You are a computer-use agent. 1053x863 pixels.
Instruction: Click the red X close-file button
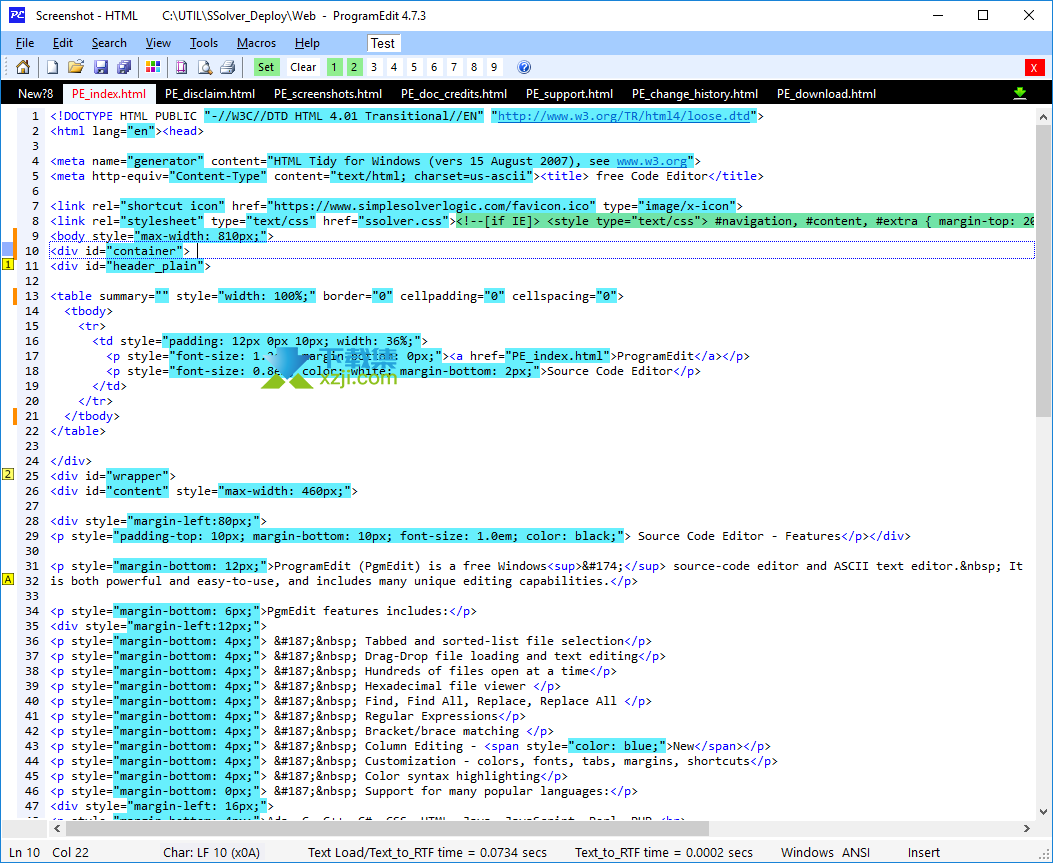(1034, 67)
